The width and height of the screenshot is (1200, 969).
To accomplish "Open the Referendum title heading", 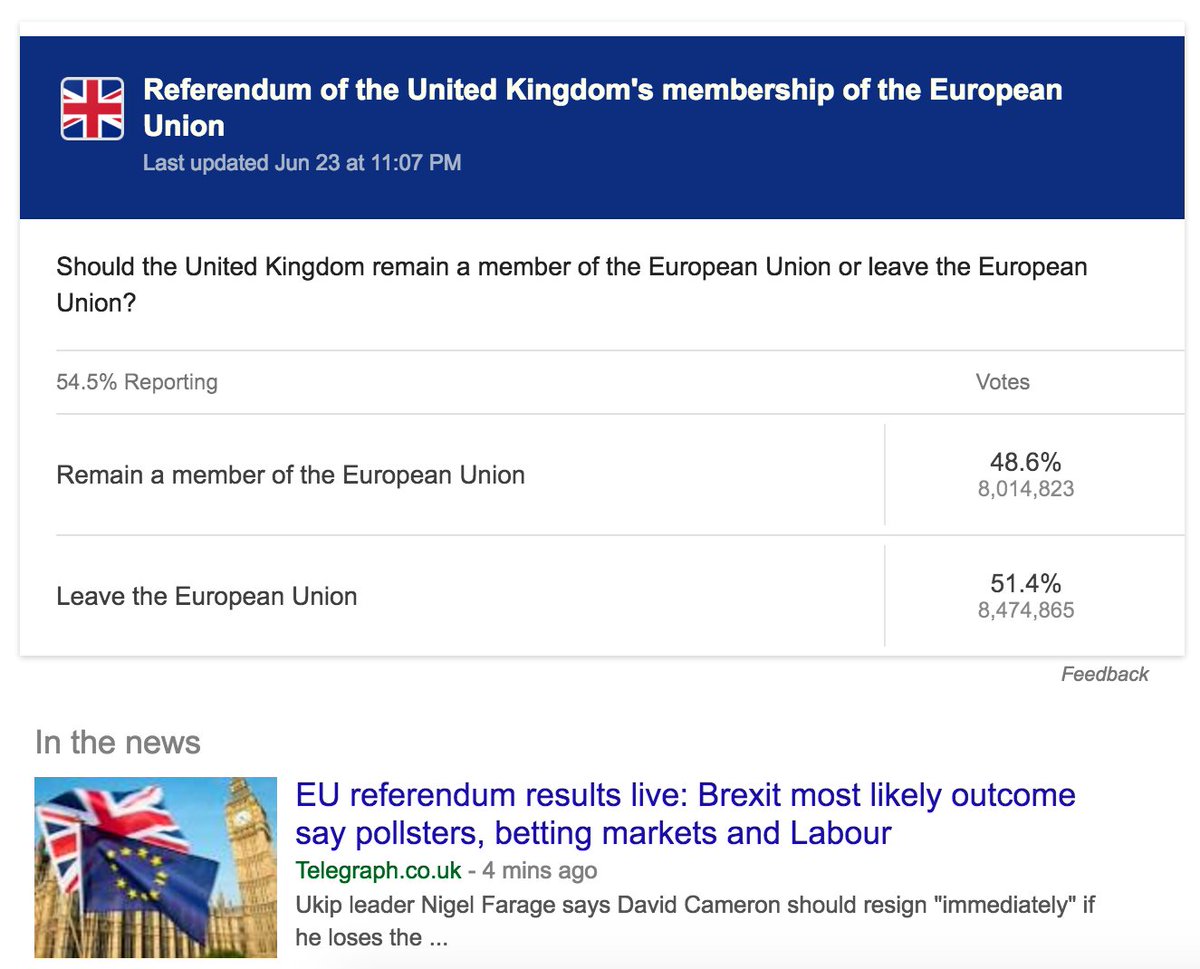I will coord(603,107).
